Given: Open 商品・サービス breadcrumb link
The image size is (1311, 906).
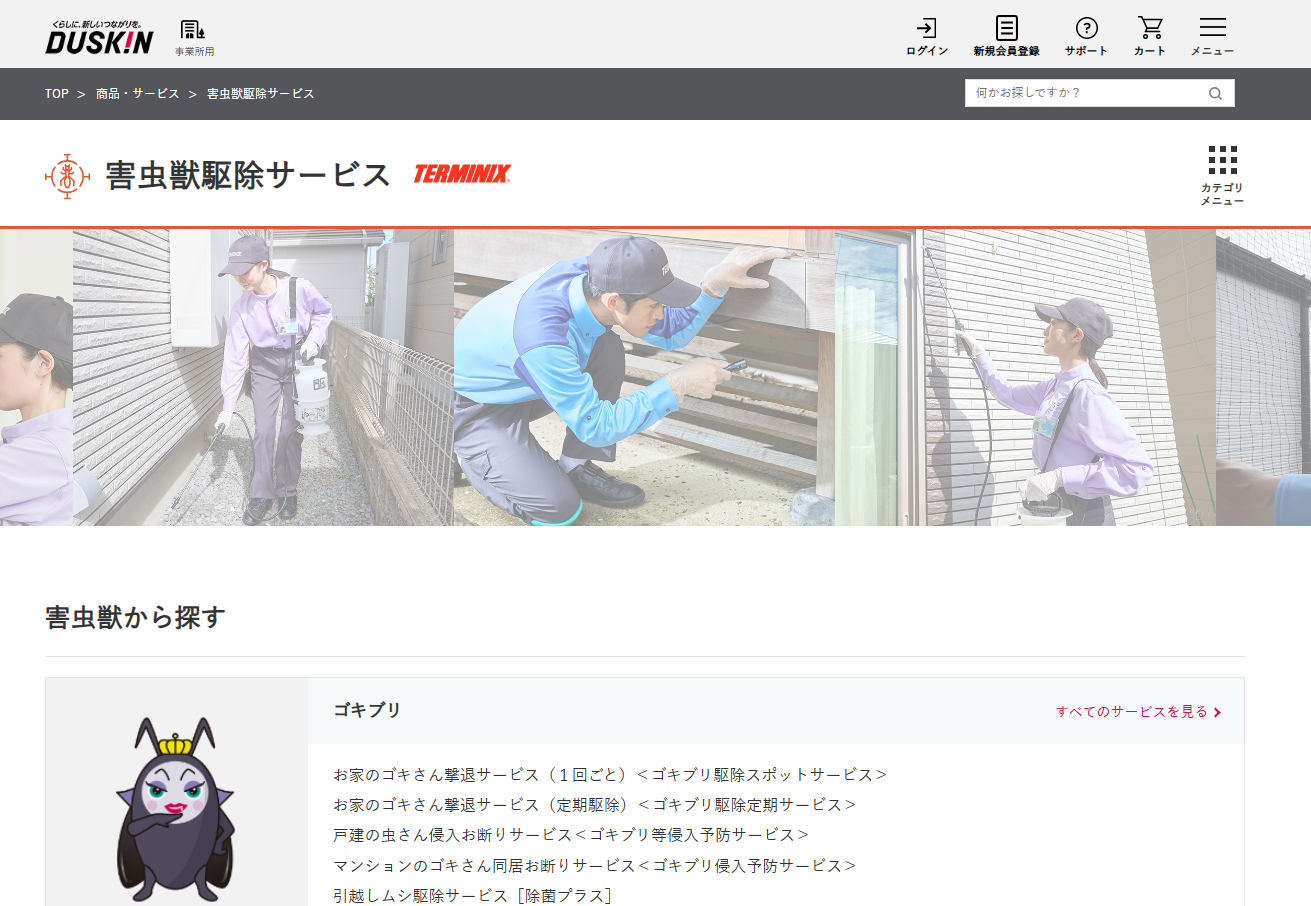Looking at the screenshot, I should (138, 93).
